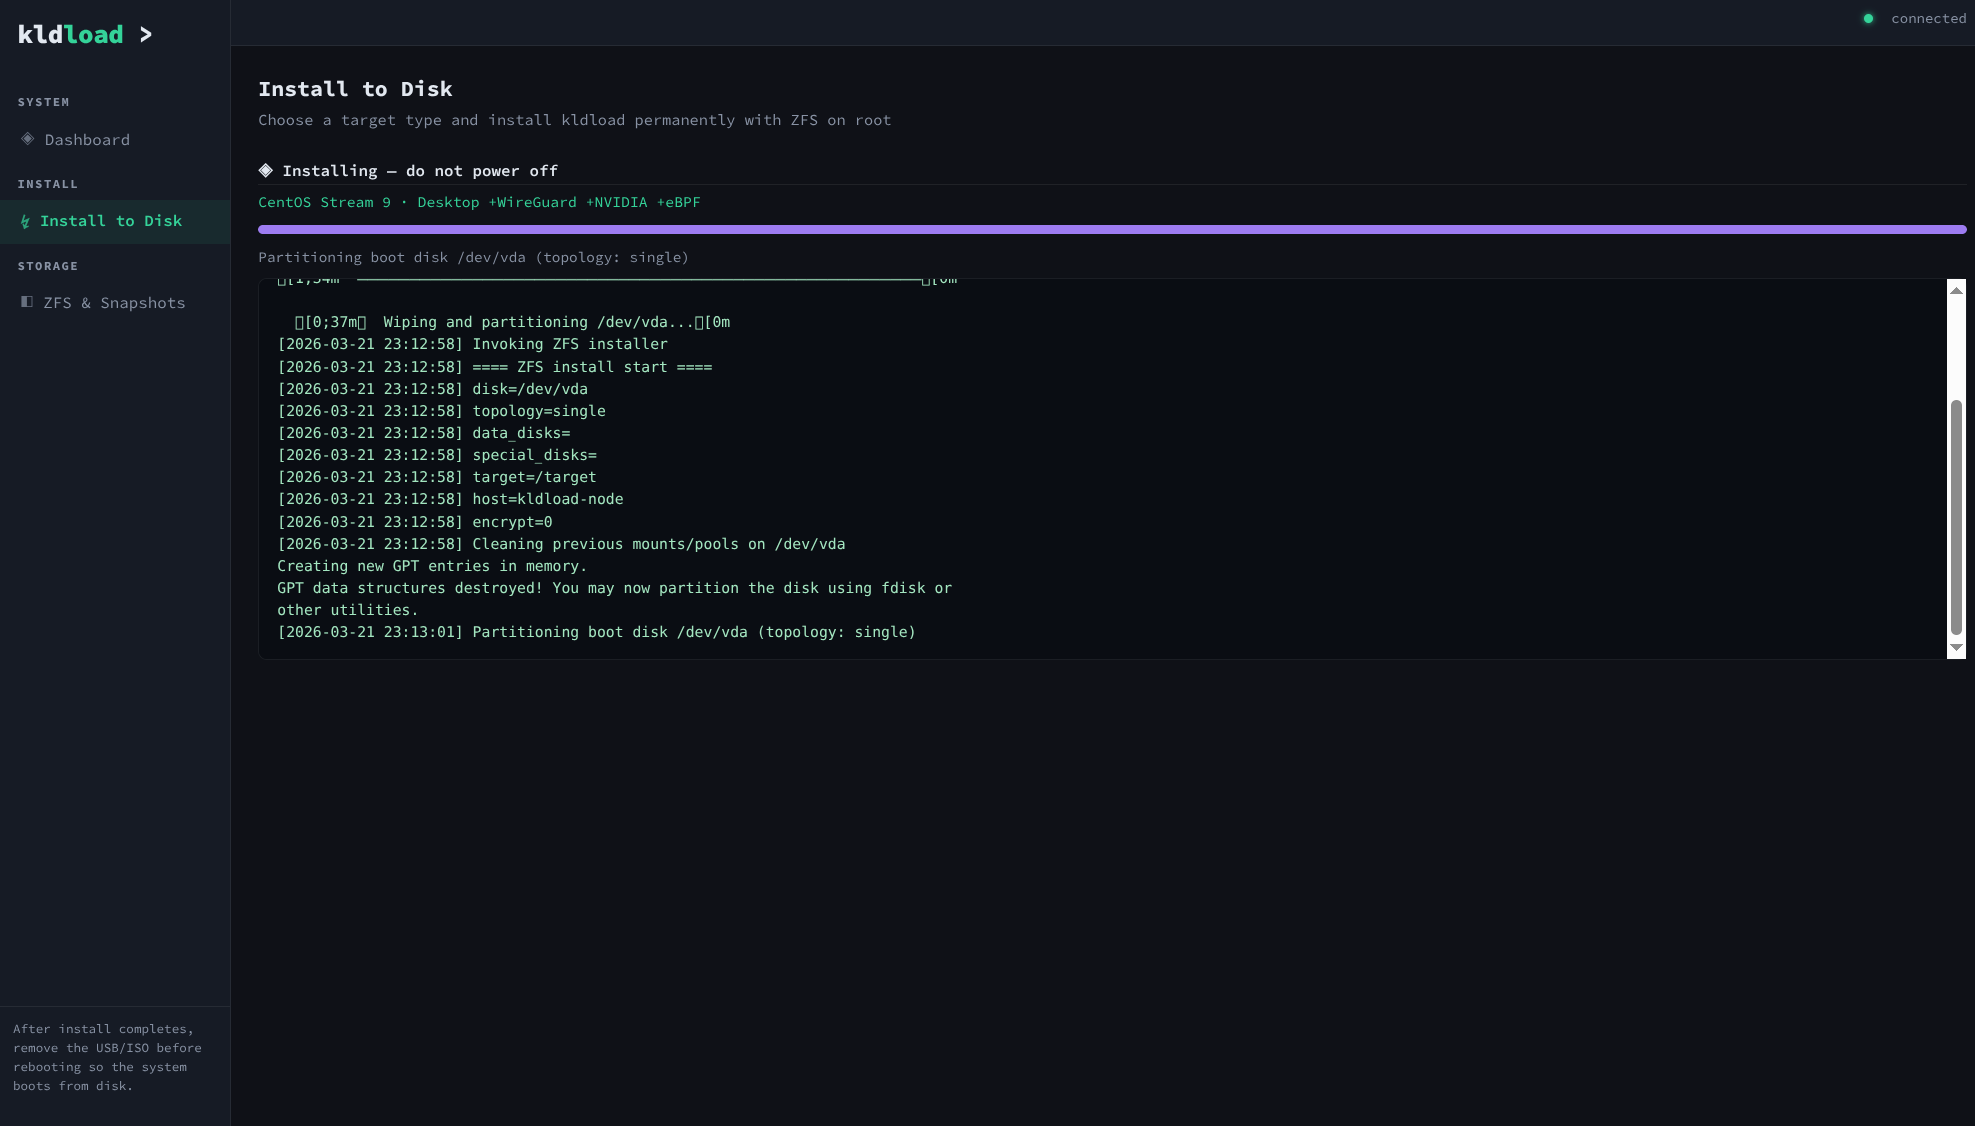Click the Partitioning boot disk status line

point(473,258)
